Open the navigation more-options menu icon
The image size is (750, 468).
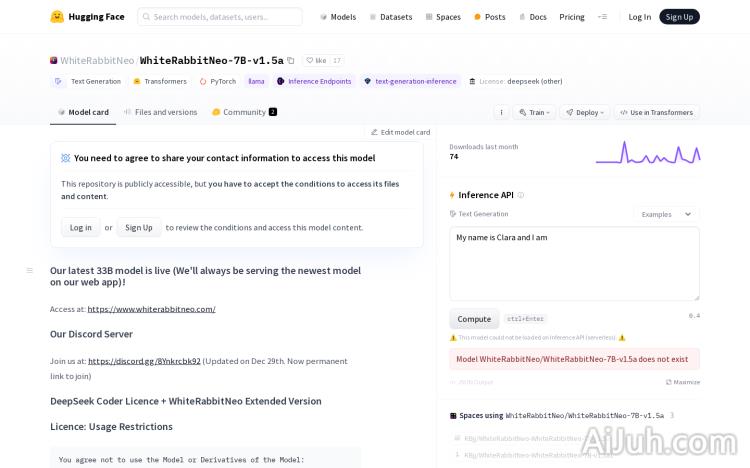(602, 17)
